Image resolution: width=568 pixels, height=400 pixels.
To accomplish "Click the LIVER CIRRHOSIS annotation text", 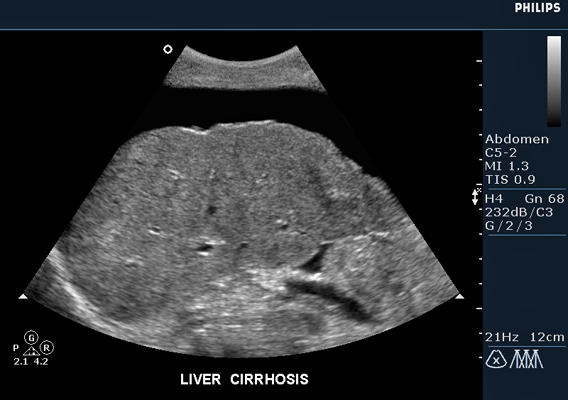I will click(x=245, y=379).
